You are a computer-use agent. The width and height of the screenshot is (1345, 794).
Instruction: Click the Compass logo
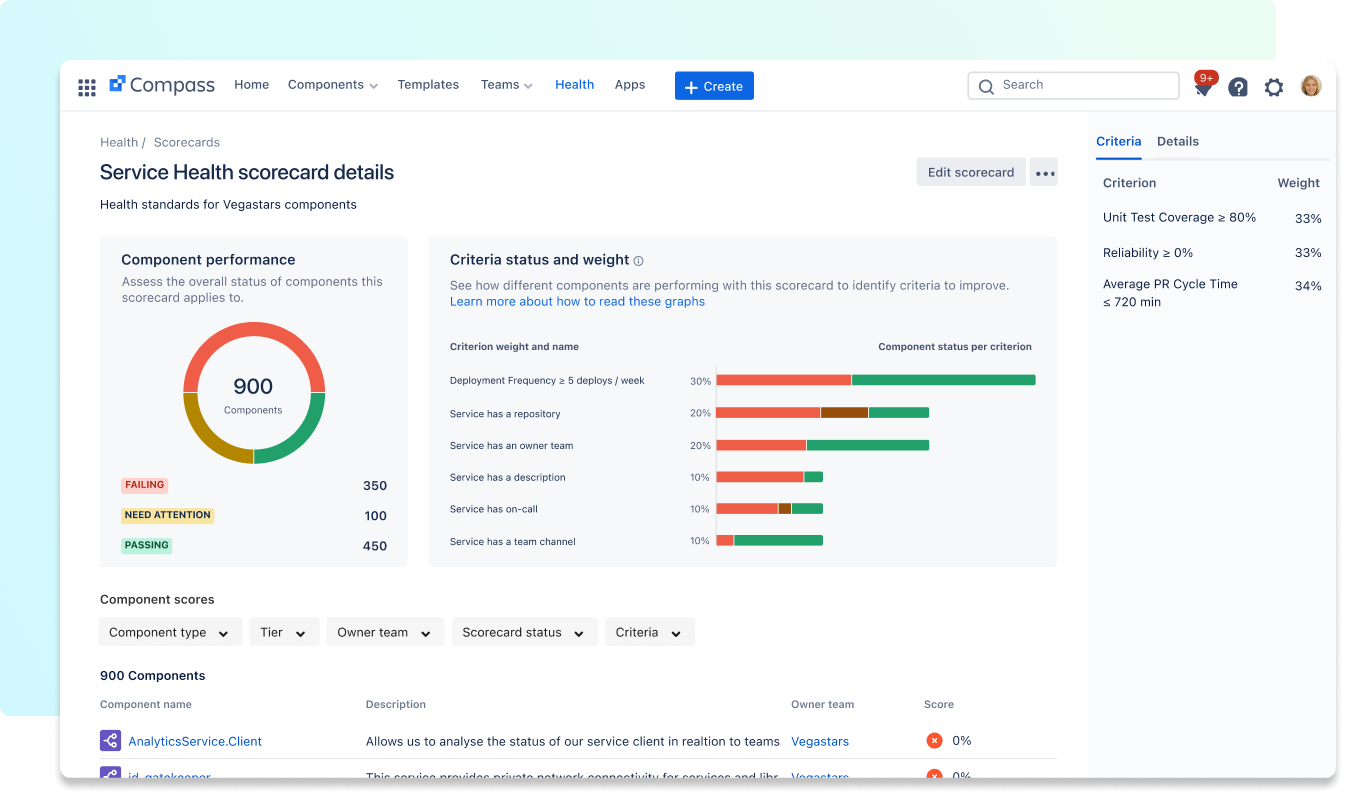coord(162,85)
